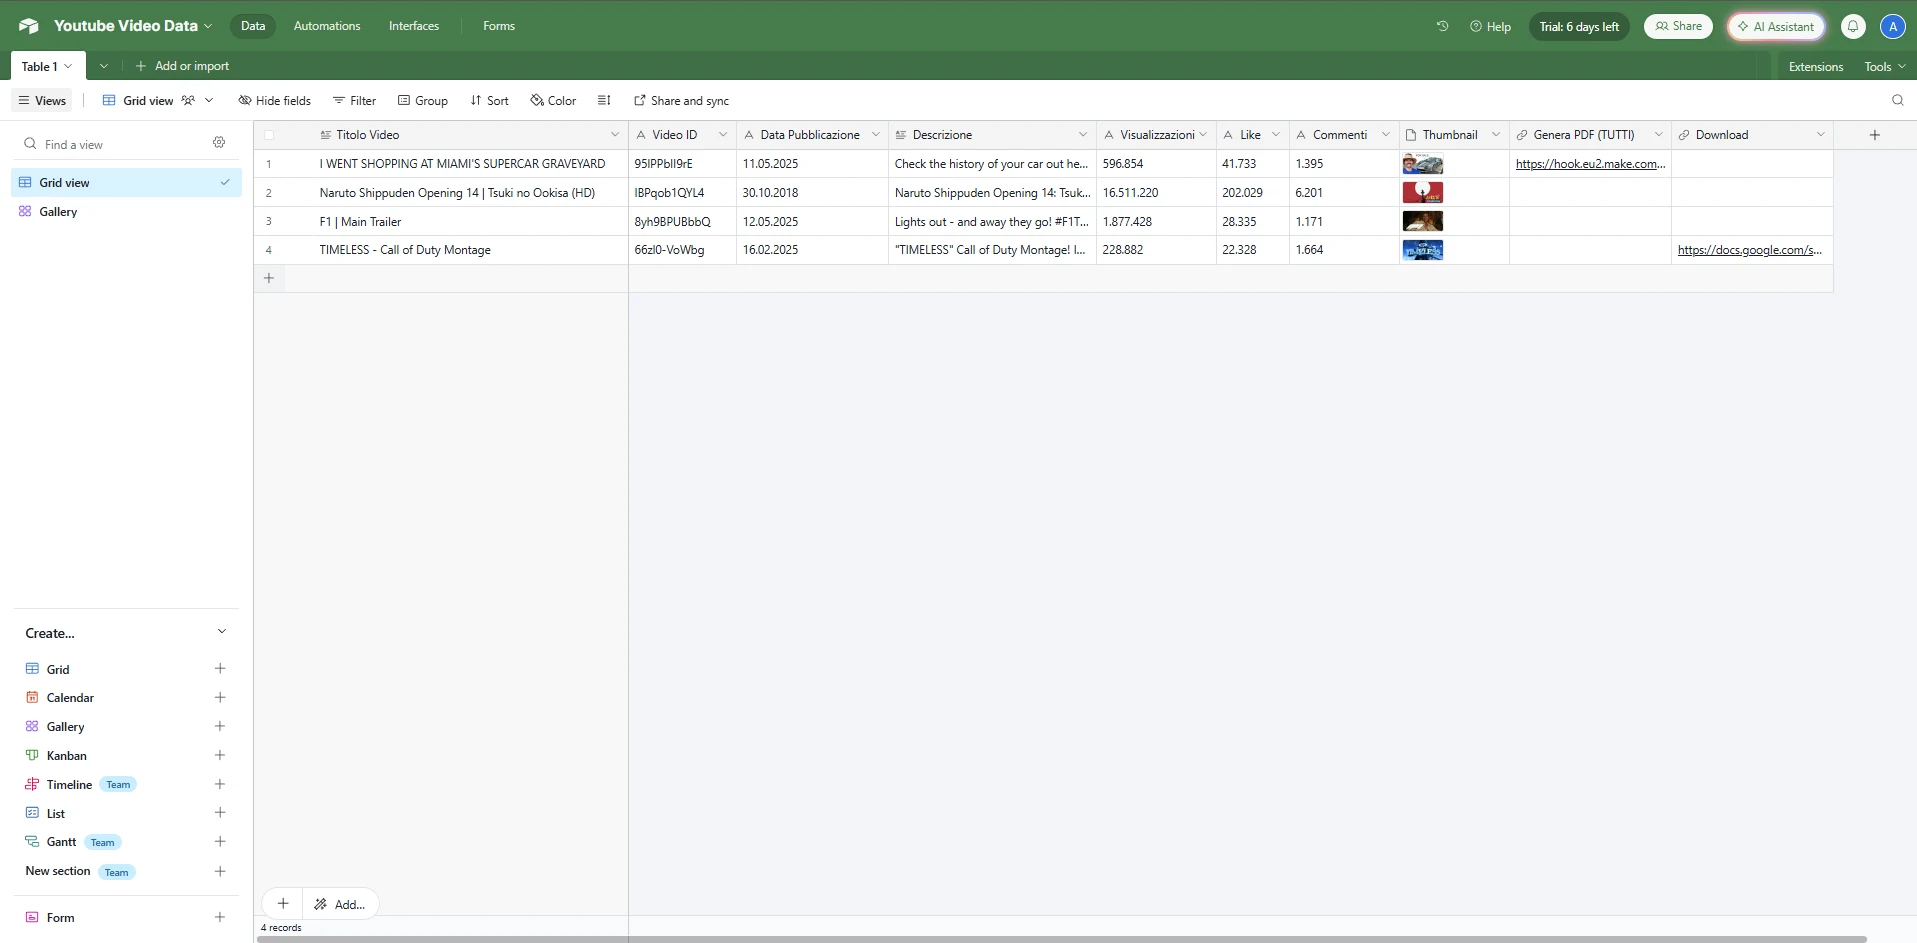Click the horizontal scrollbar at bottom
1917x943 pixels.
click(1062, 939)
